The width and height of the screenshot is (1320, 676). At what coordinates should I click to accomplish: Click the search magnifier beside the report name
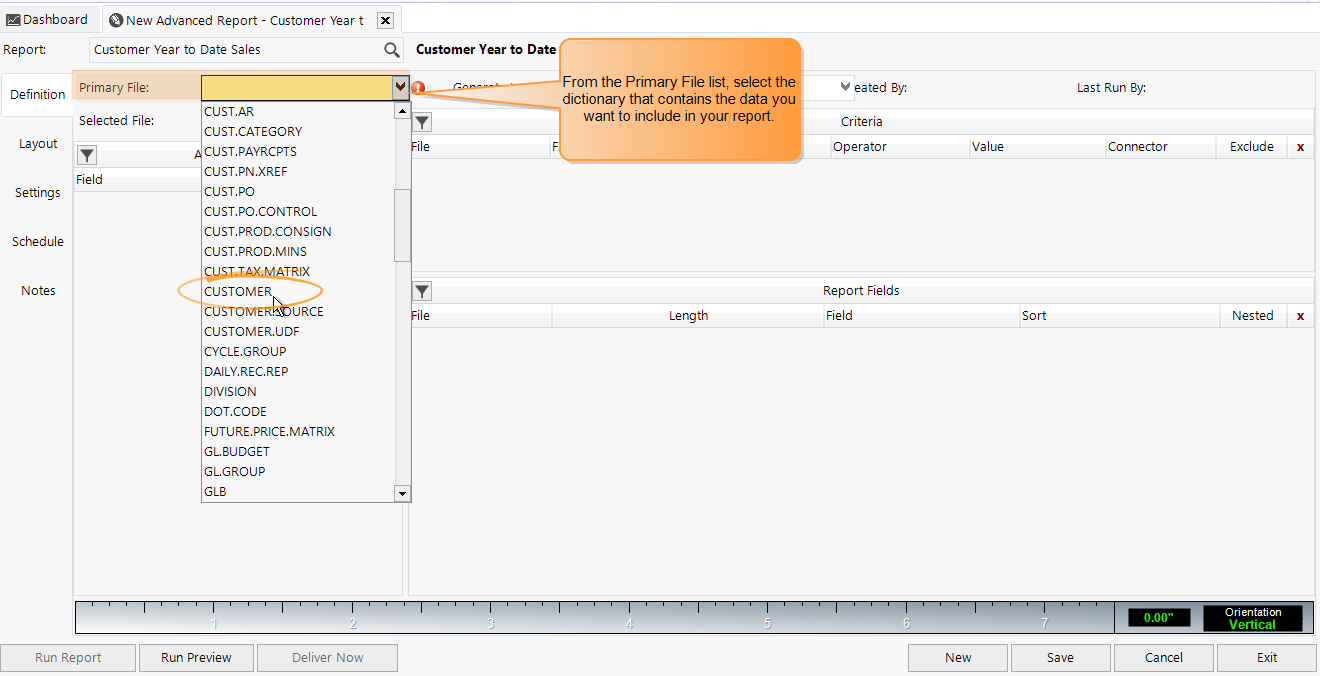(x=391, y=49)
